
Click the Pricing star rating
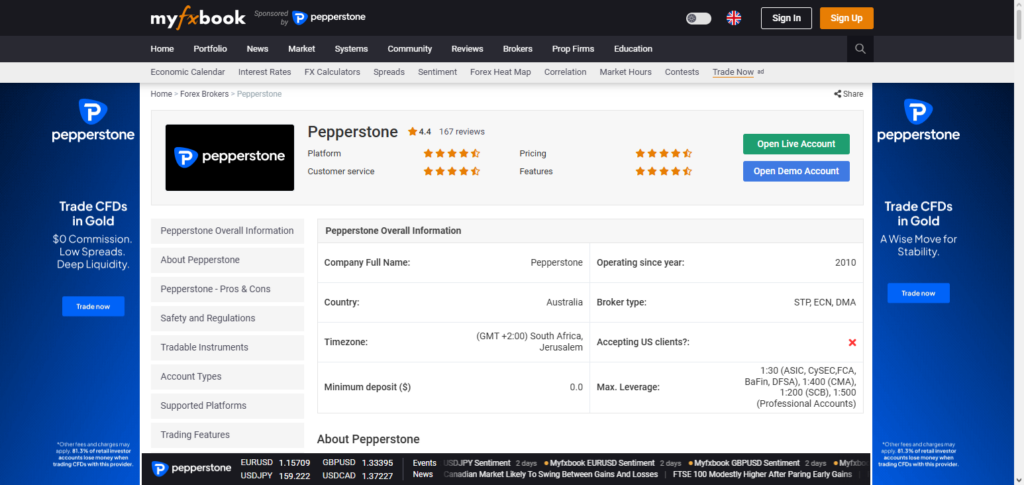tap(663, 154)
